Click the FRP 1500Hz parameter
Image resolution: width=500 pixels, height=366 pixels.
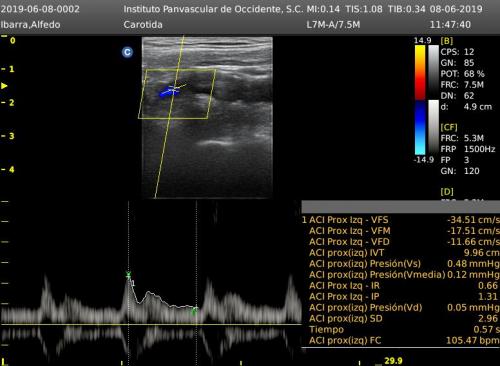pyautogui.click(x=468, y=149)
